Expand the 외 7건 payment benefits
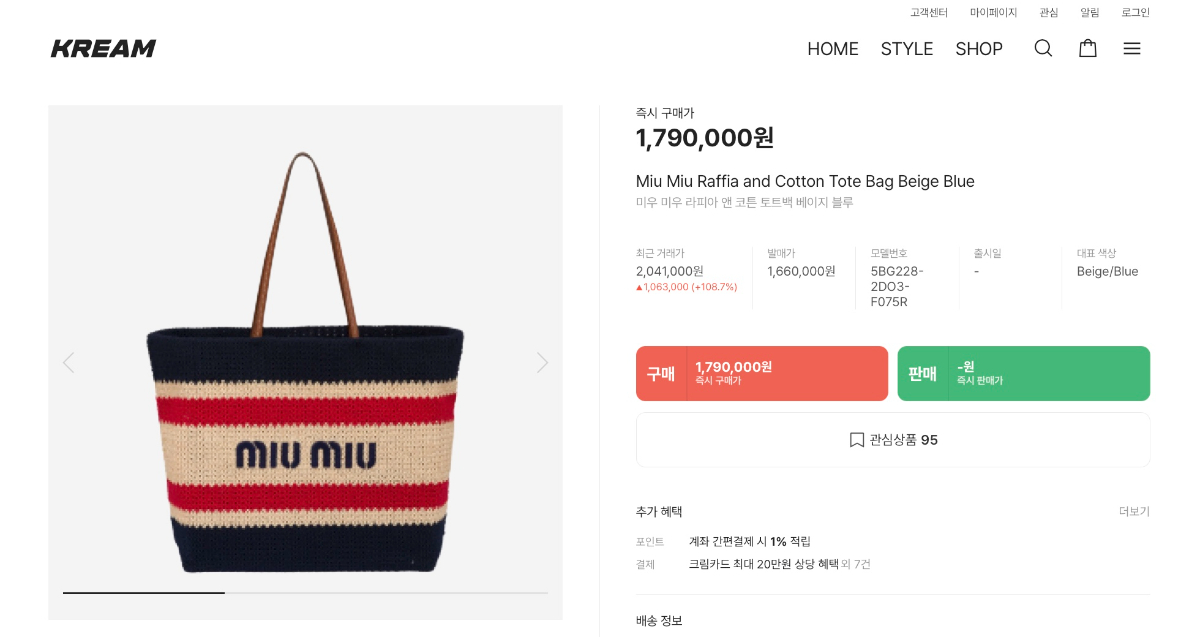 pyautogui.click(x=855, y=564)
